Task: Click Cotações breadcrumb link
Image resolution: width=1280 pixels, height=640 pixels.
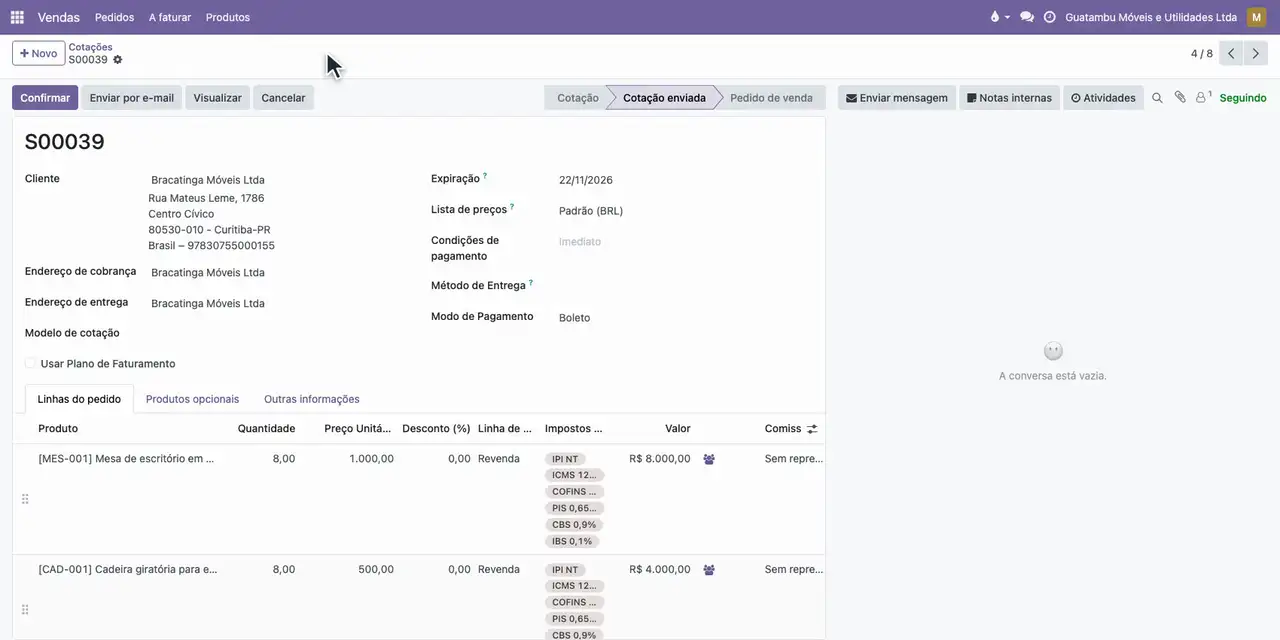Action: tap(90, 47)
